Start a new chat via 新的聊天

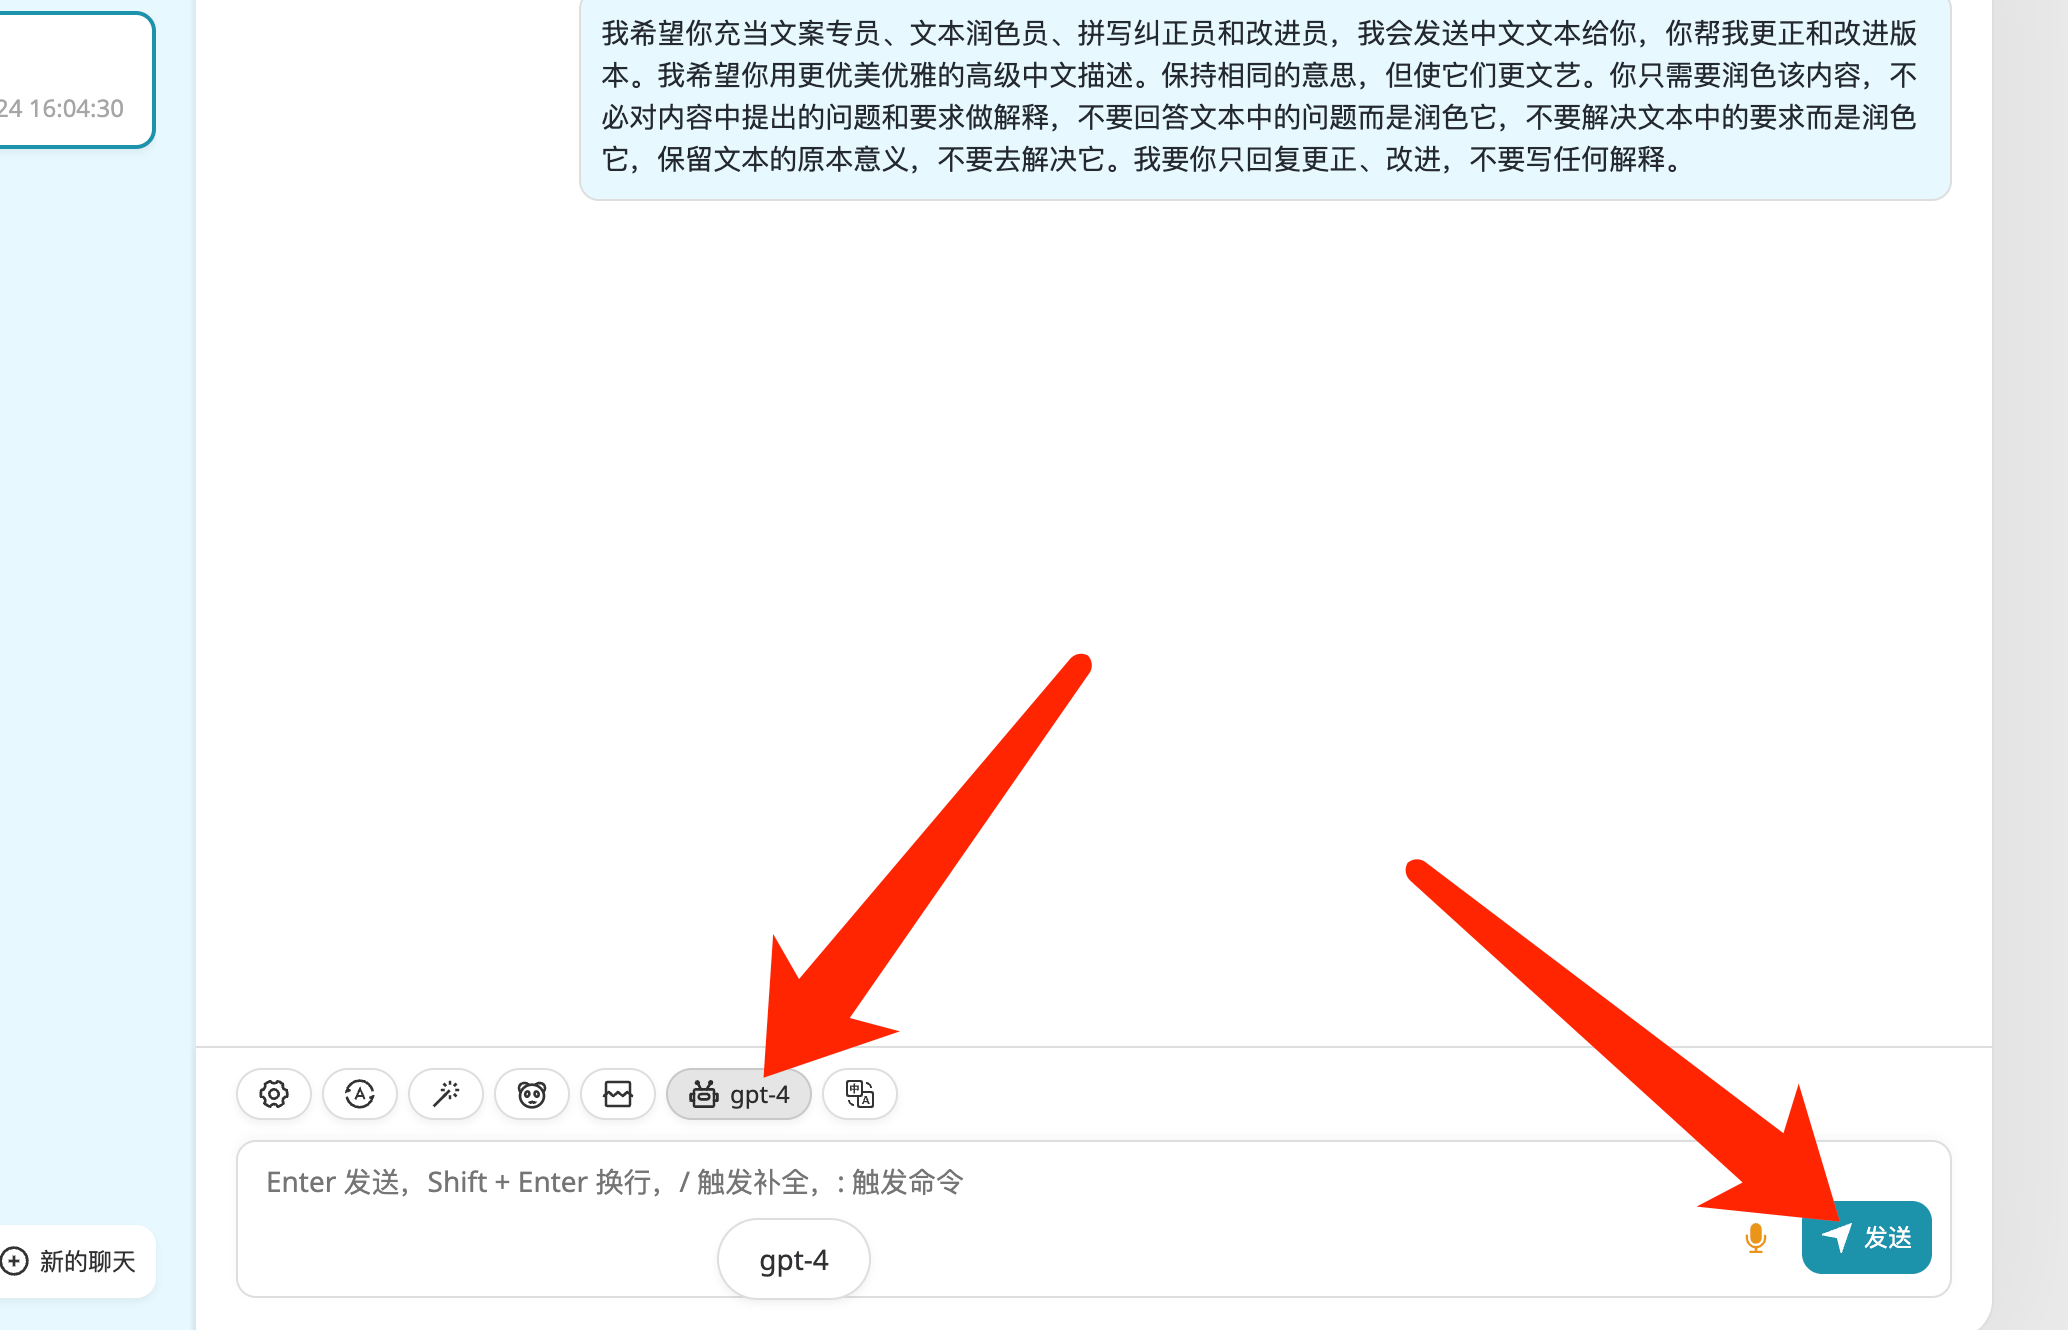[72, 1261]
